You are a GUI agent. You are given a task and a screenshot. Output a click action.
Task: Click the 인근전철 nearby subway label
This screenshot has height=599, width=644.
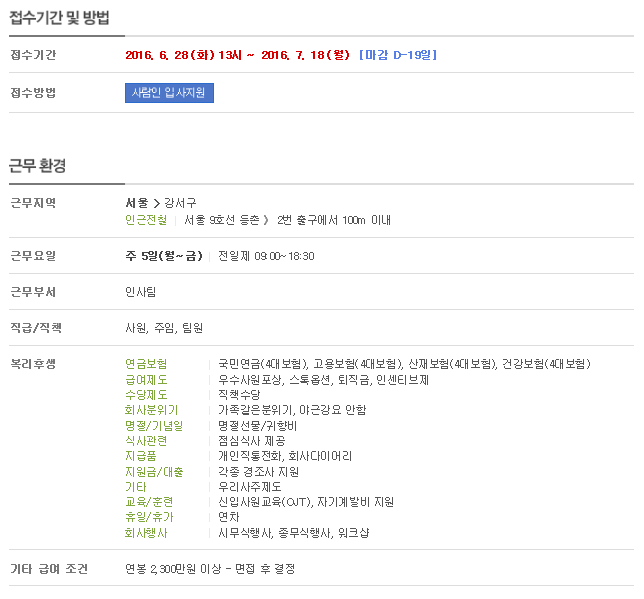(145, 219)
